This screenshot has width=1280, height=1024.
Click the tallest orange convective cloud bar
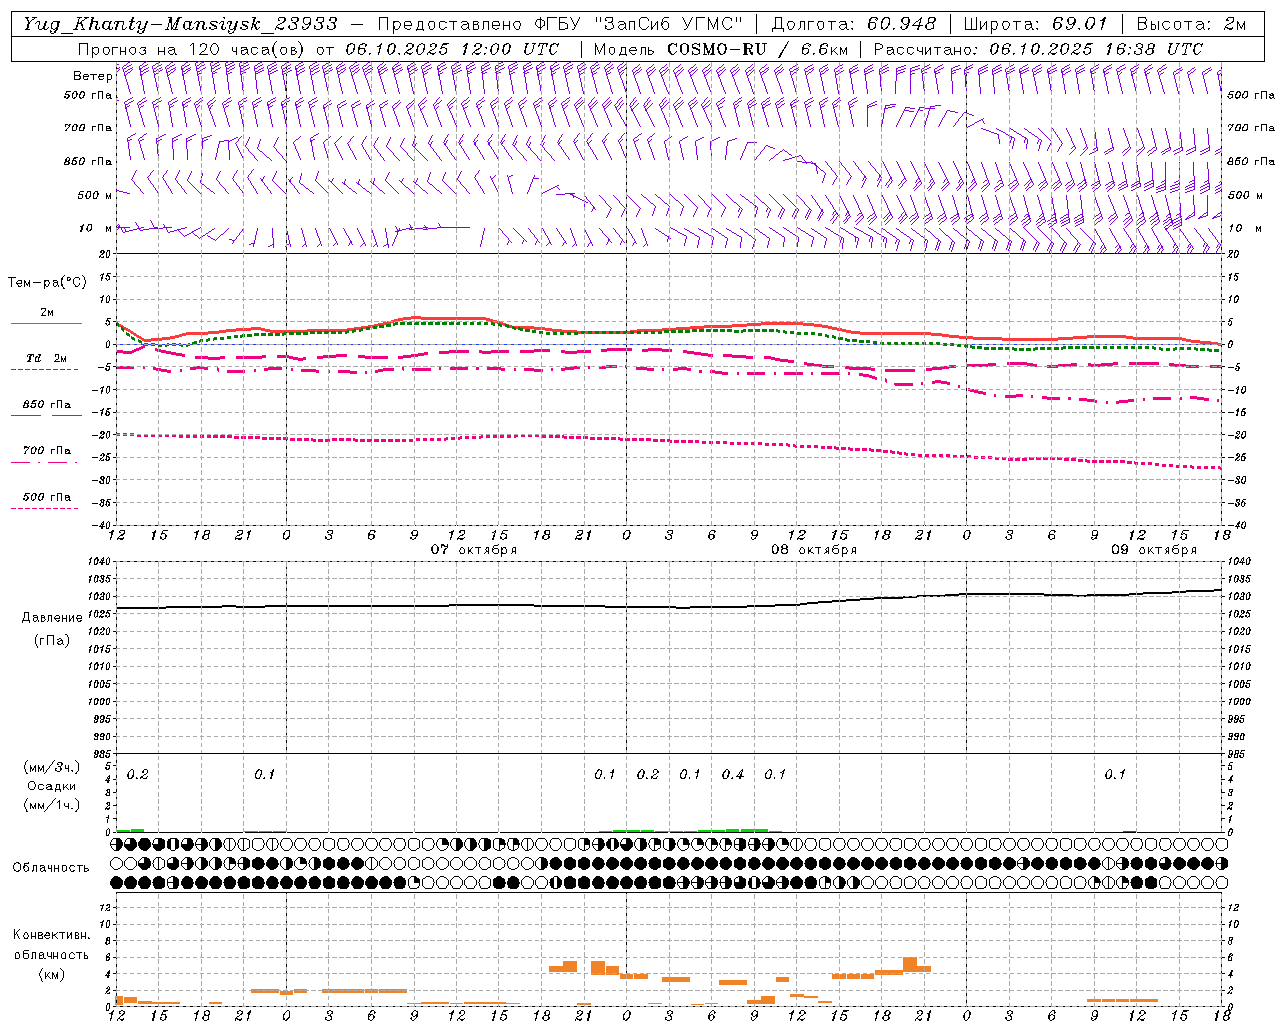coord(910,965)
